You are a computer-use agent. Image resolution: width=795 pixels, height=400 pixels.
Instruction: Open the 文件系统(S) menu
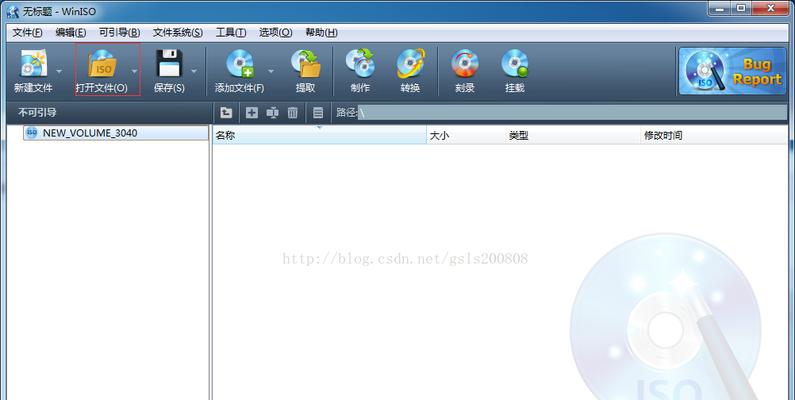(x=178, y=32)
